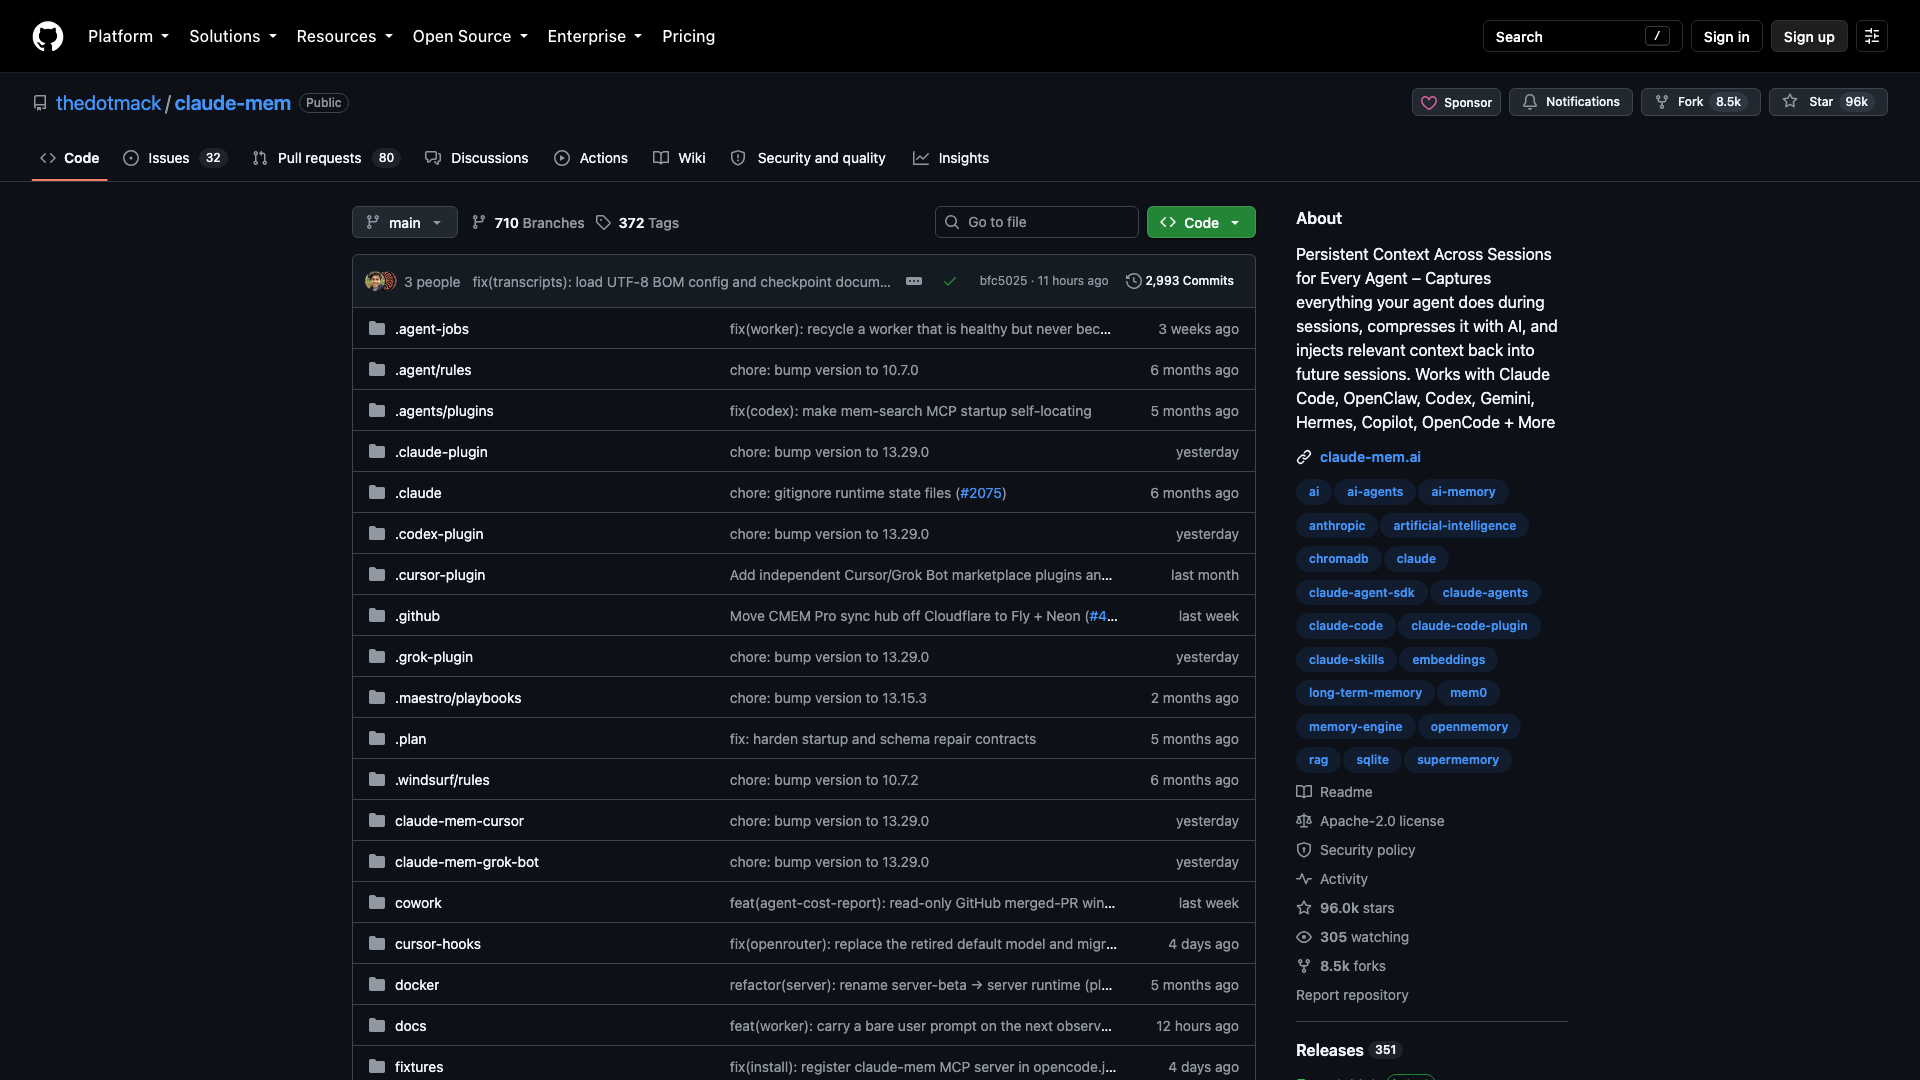Screen dimensions: 1920x1080
Task: Select the Security policy shield icon
Action: (1304, 850)
